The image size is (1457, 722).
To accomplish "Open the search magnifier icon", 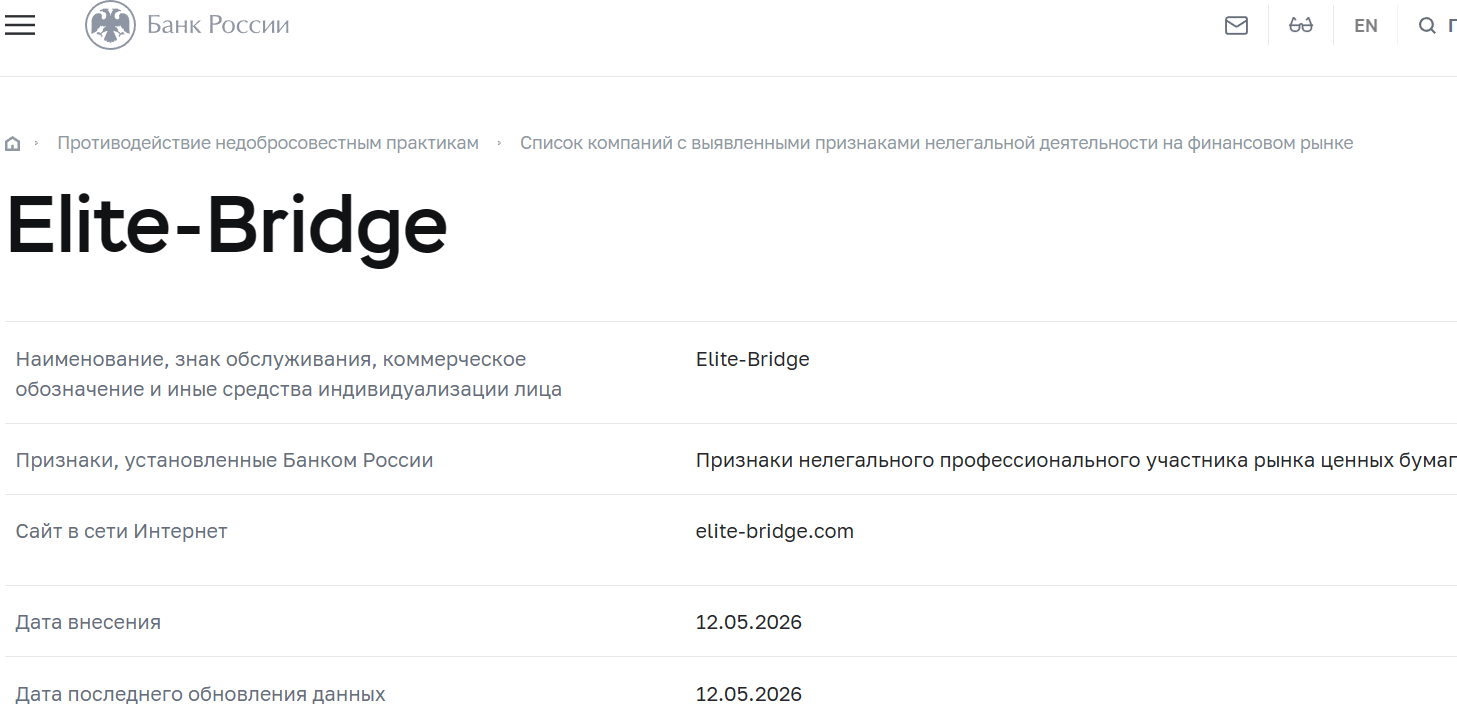I will click(x=1427, y=26).
